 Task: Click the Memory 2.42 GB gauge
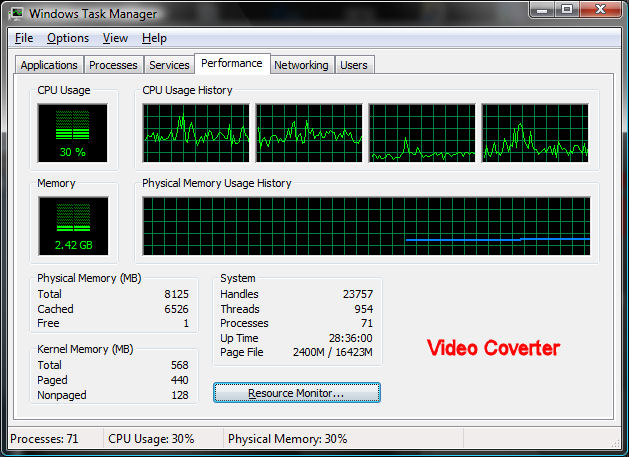coord(73,226)
